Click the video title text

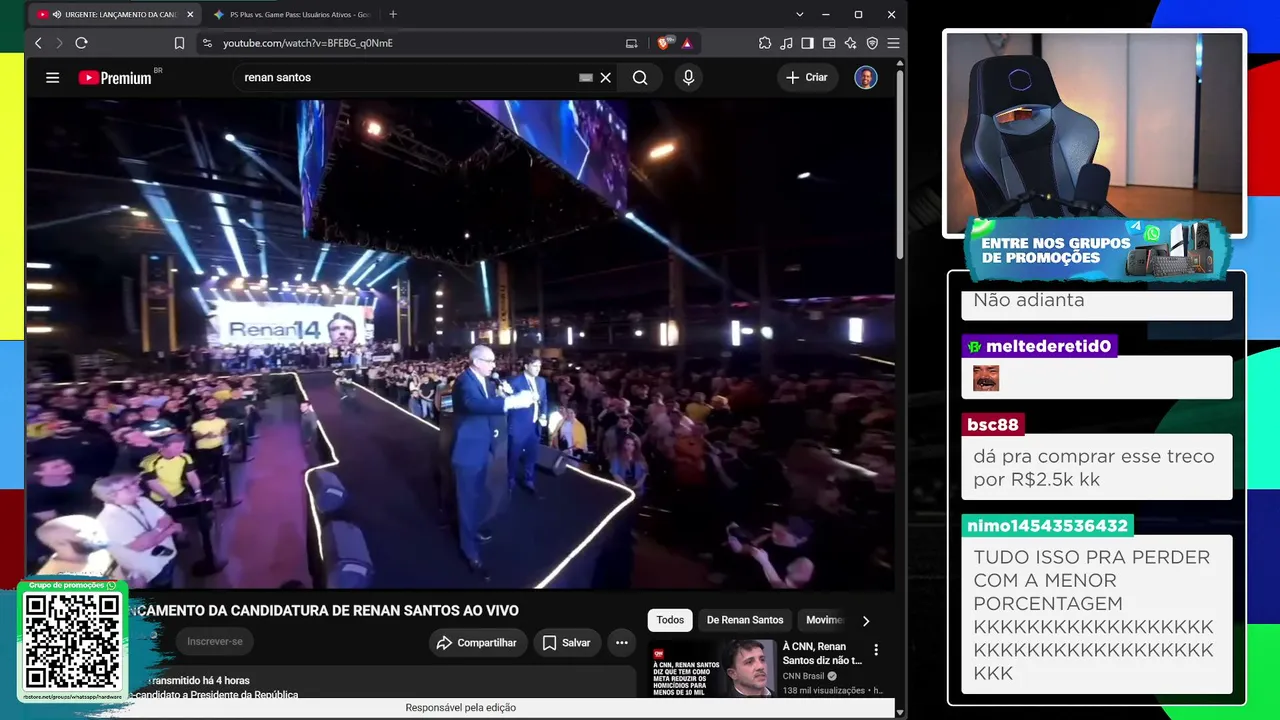325,610
